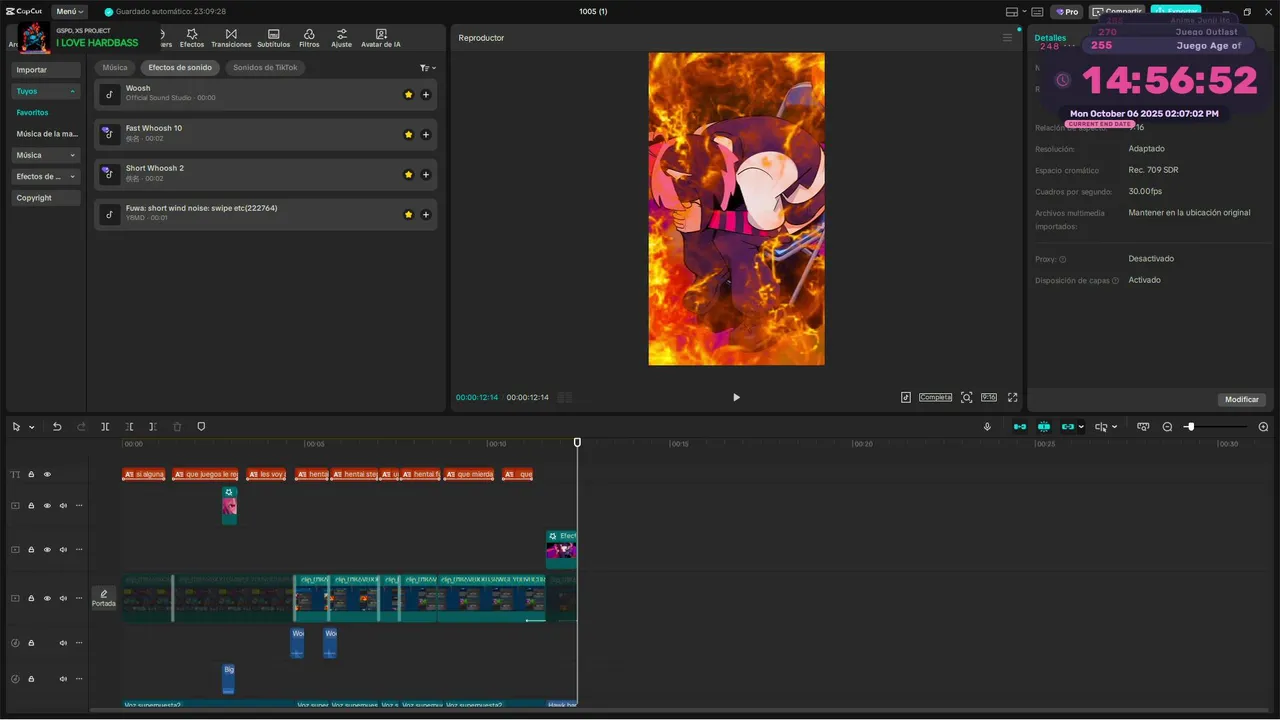This screenshot has width=1280, height=720.
Task: Open the Efectos tab icon
Action: (191, 38)
